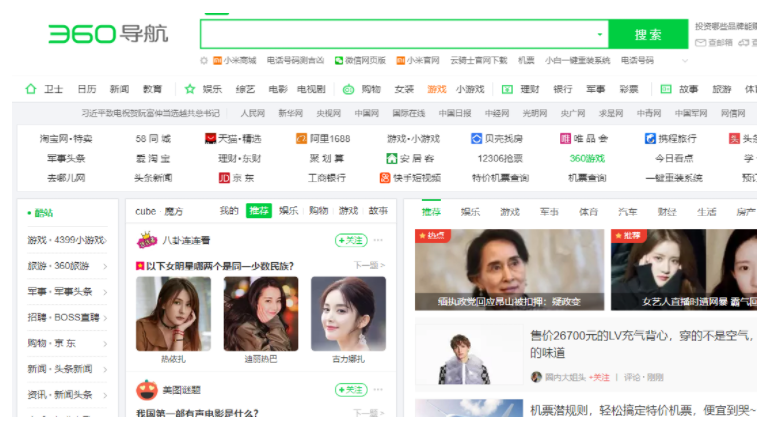The image size is (773, 427).
Task: Click the green 搜索 button
Action: [648, 34]
